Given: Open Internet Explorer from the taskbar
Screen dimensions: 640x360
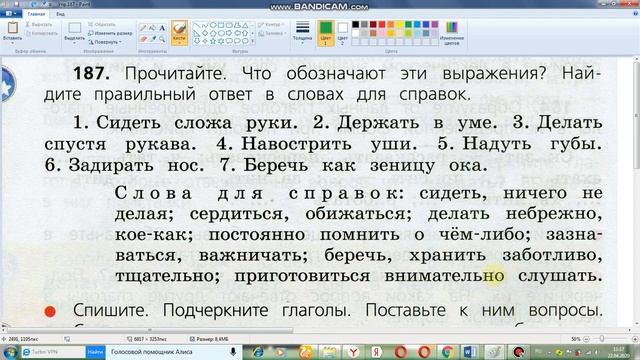Looking at the screenshot, I should 258,352.
